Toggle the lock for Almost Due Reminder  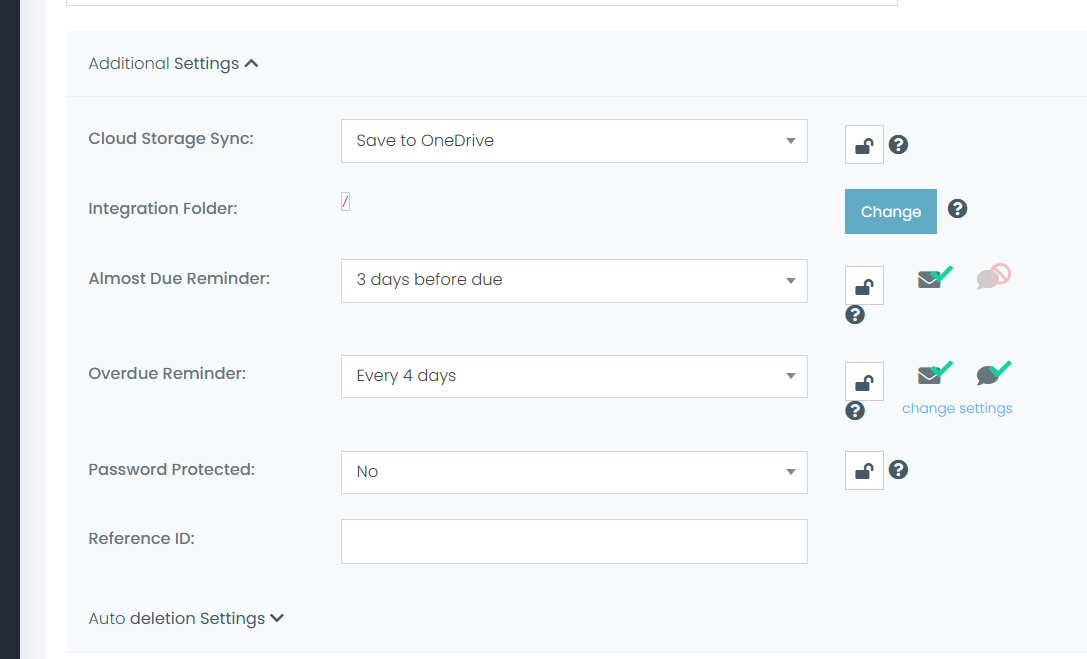pyautogui.click(x=864, y=286)
